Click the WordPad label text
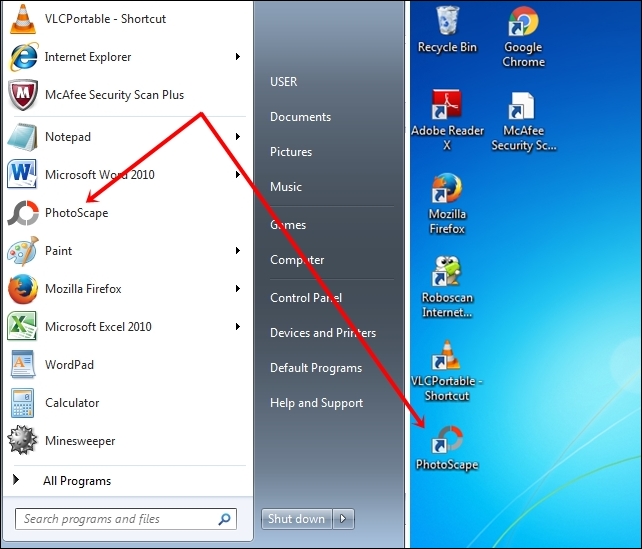Screen dimensions: 642x549 (x=69, y=364)
